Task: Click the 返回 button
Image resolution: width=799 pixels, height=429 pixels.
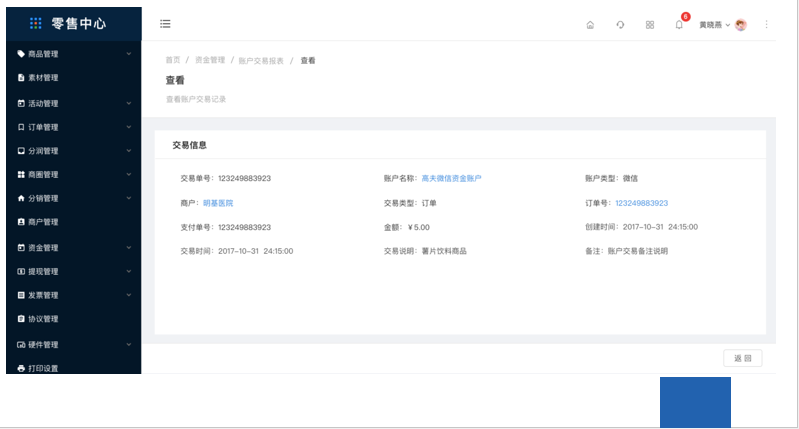Action: point(742,358)
